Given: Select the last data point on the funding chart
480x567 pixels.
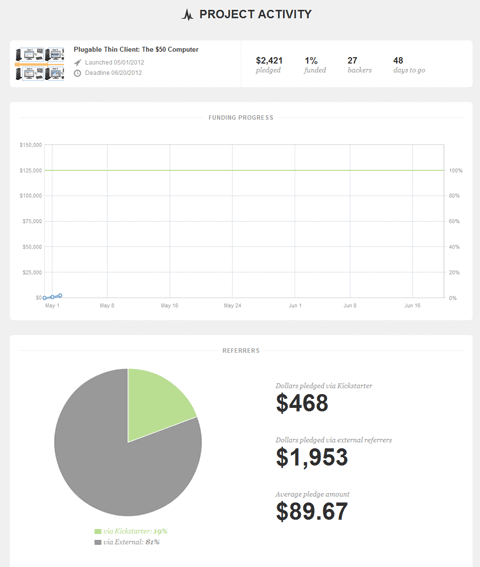Looking at the screenshot, I should click(x=60, y=295).
